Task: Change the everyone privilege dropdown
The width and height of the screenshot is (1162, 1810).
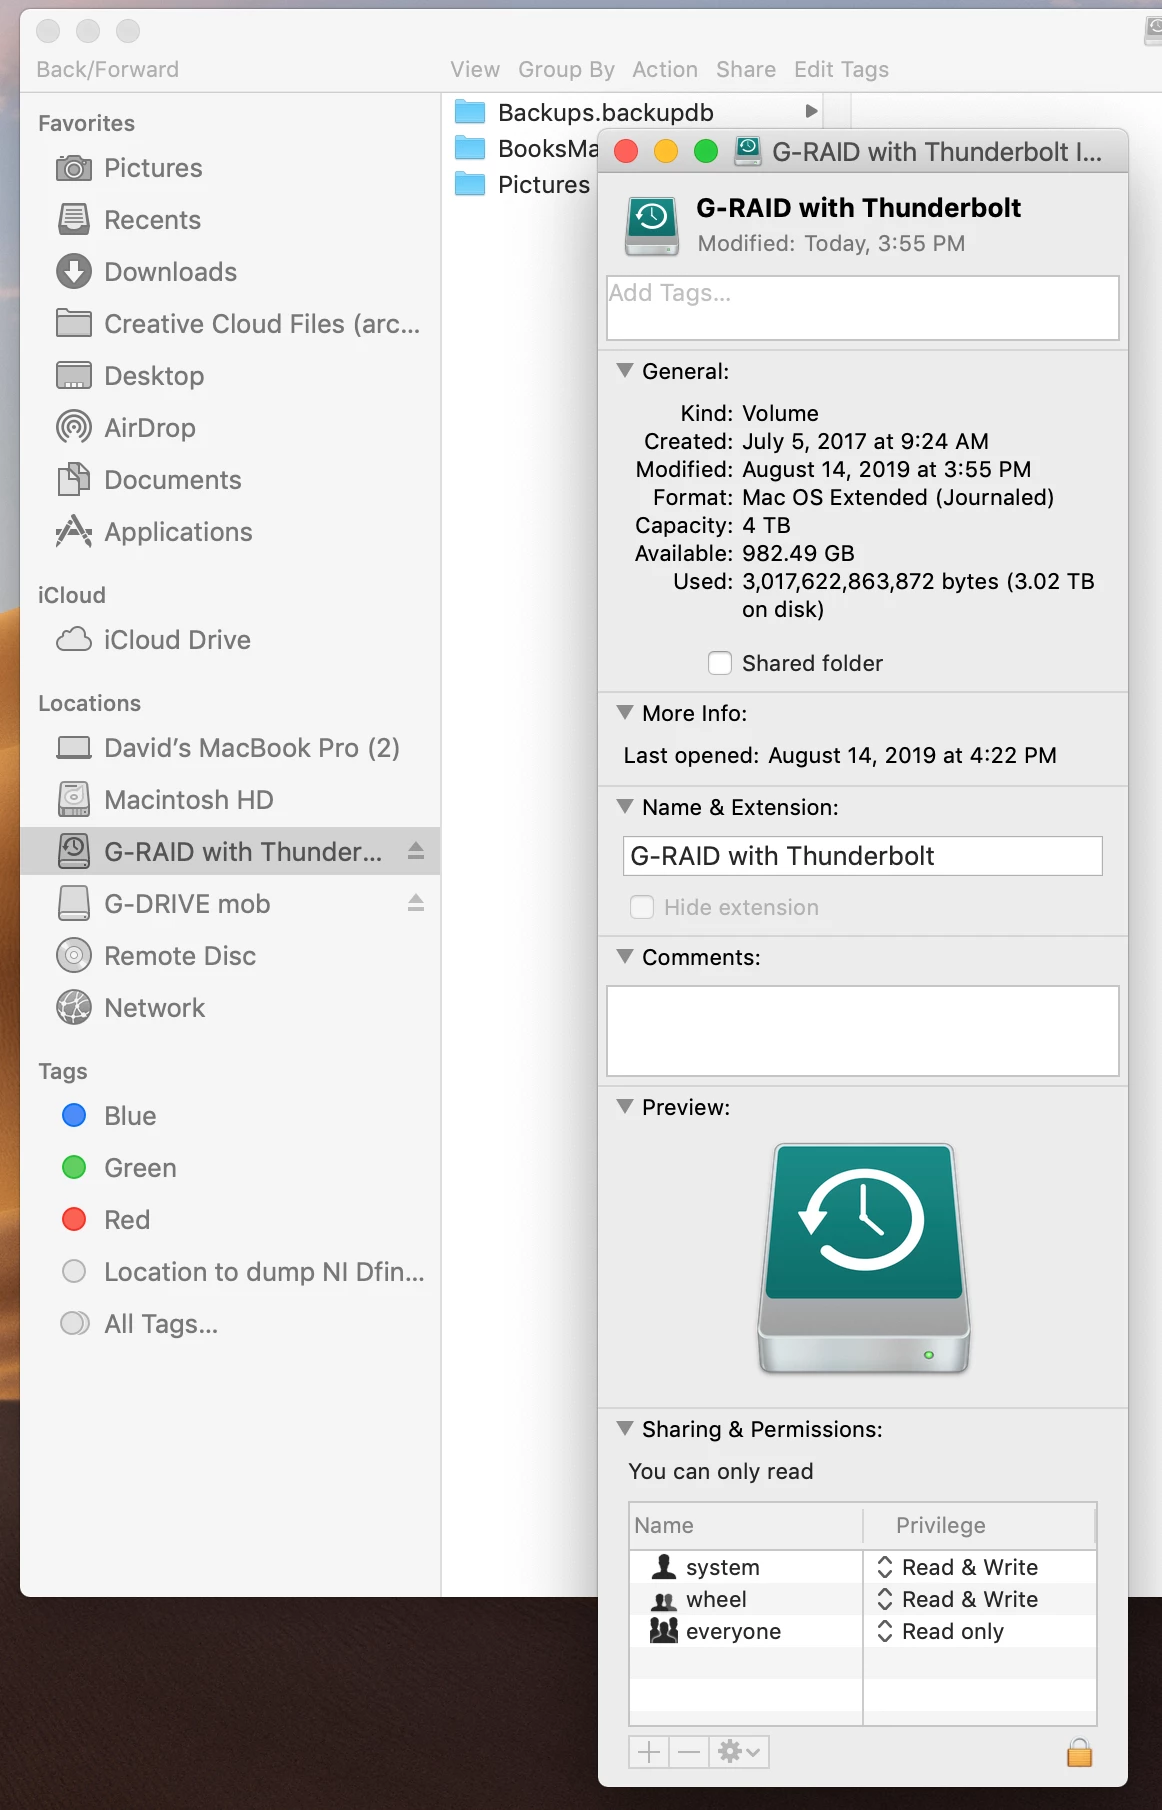Action: point(941,1631)
